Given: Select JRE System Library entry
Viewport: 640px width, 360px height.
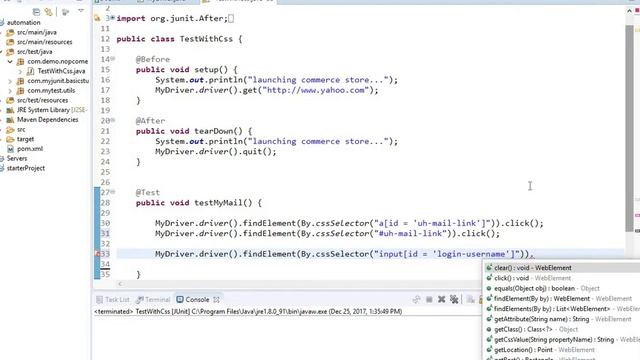Looking at the screenshot, I should (51, 110).
